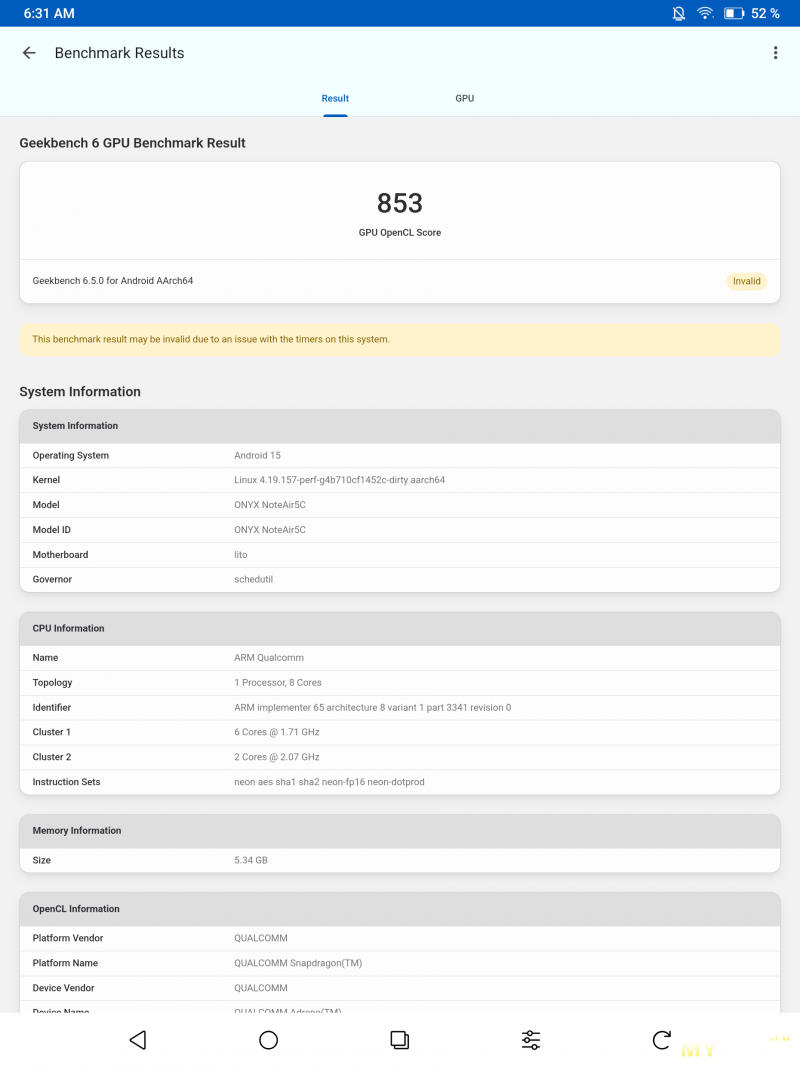Go back using the top-left arrow
The image size is (800, 1067).
point(29,53)
